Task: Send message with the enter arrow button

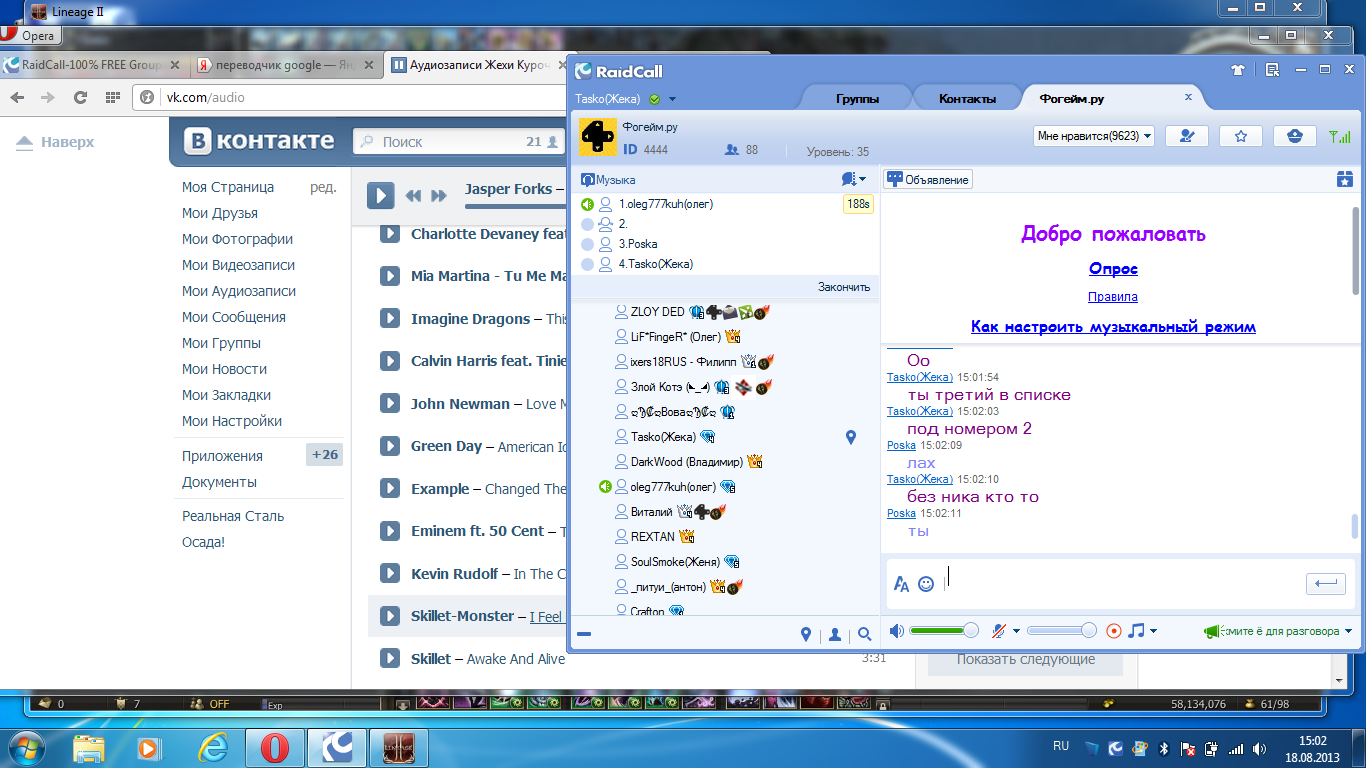Action: 1326,584
